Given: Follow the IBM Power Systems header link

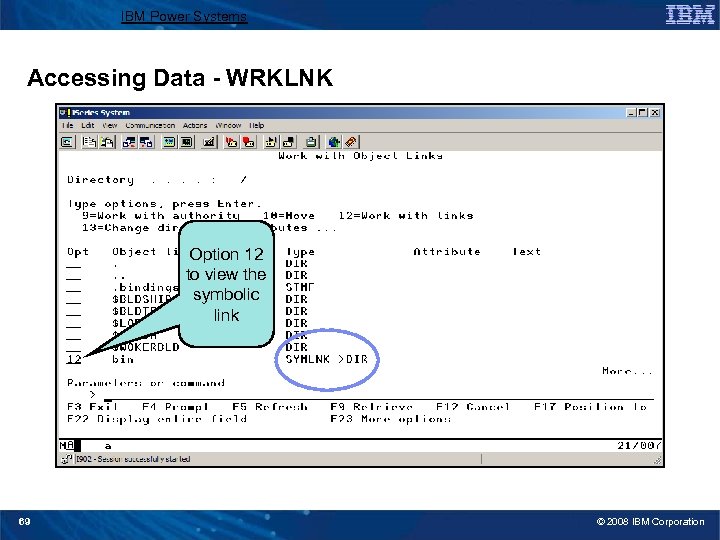Looking at the screenshot, I should pos(184,17).
